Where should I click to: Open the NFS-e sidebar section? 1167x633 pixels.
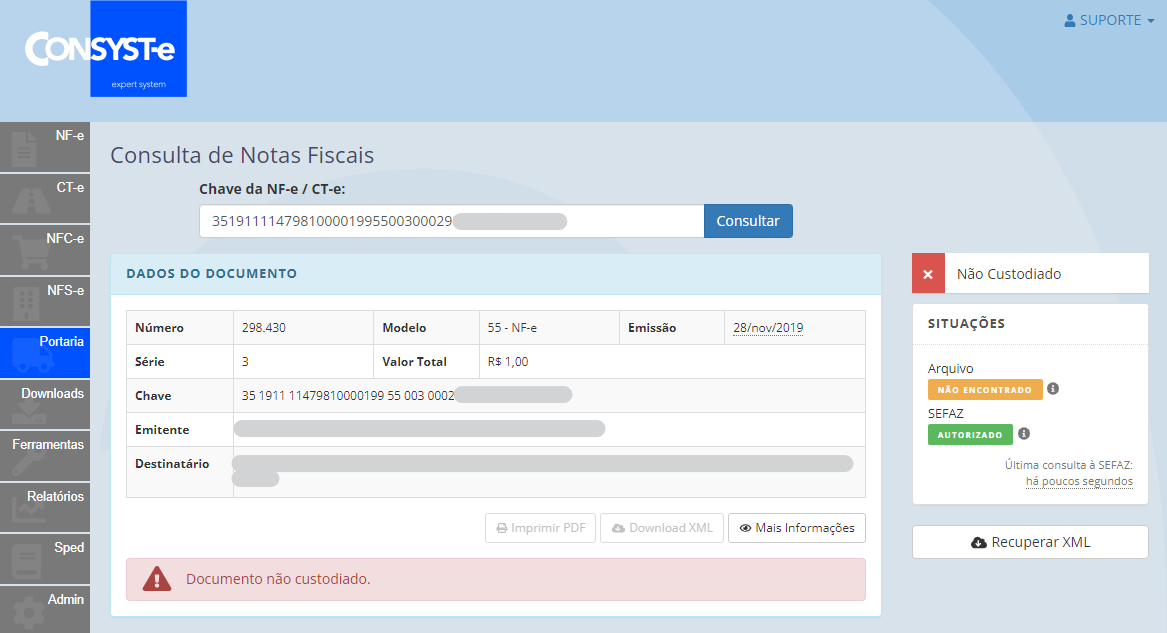(x=45, y=301)
